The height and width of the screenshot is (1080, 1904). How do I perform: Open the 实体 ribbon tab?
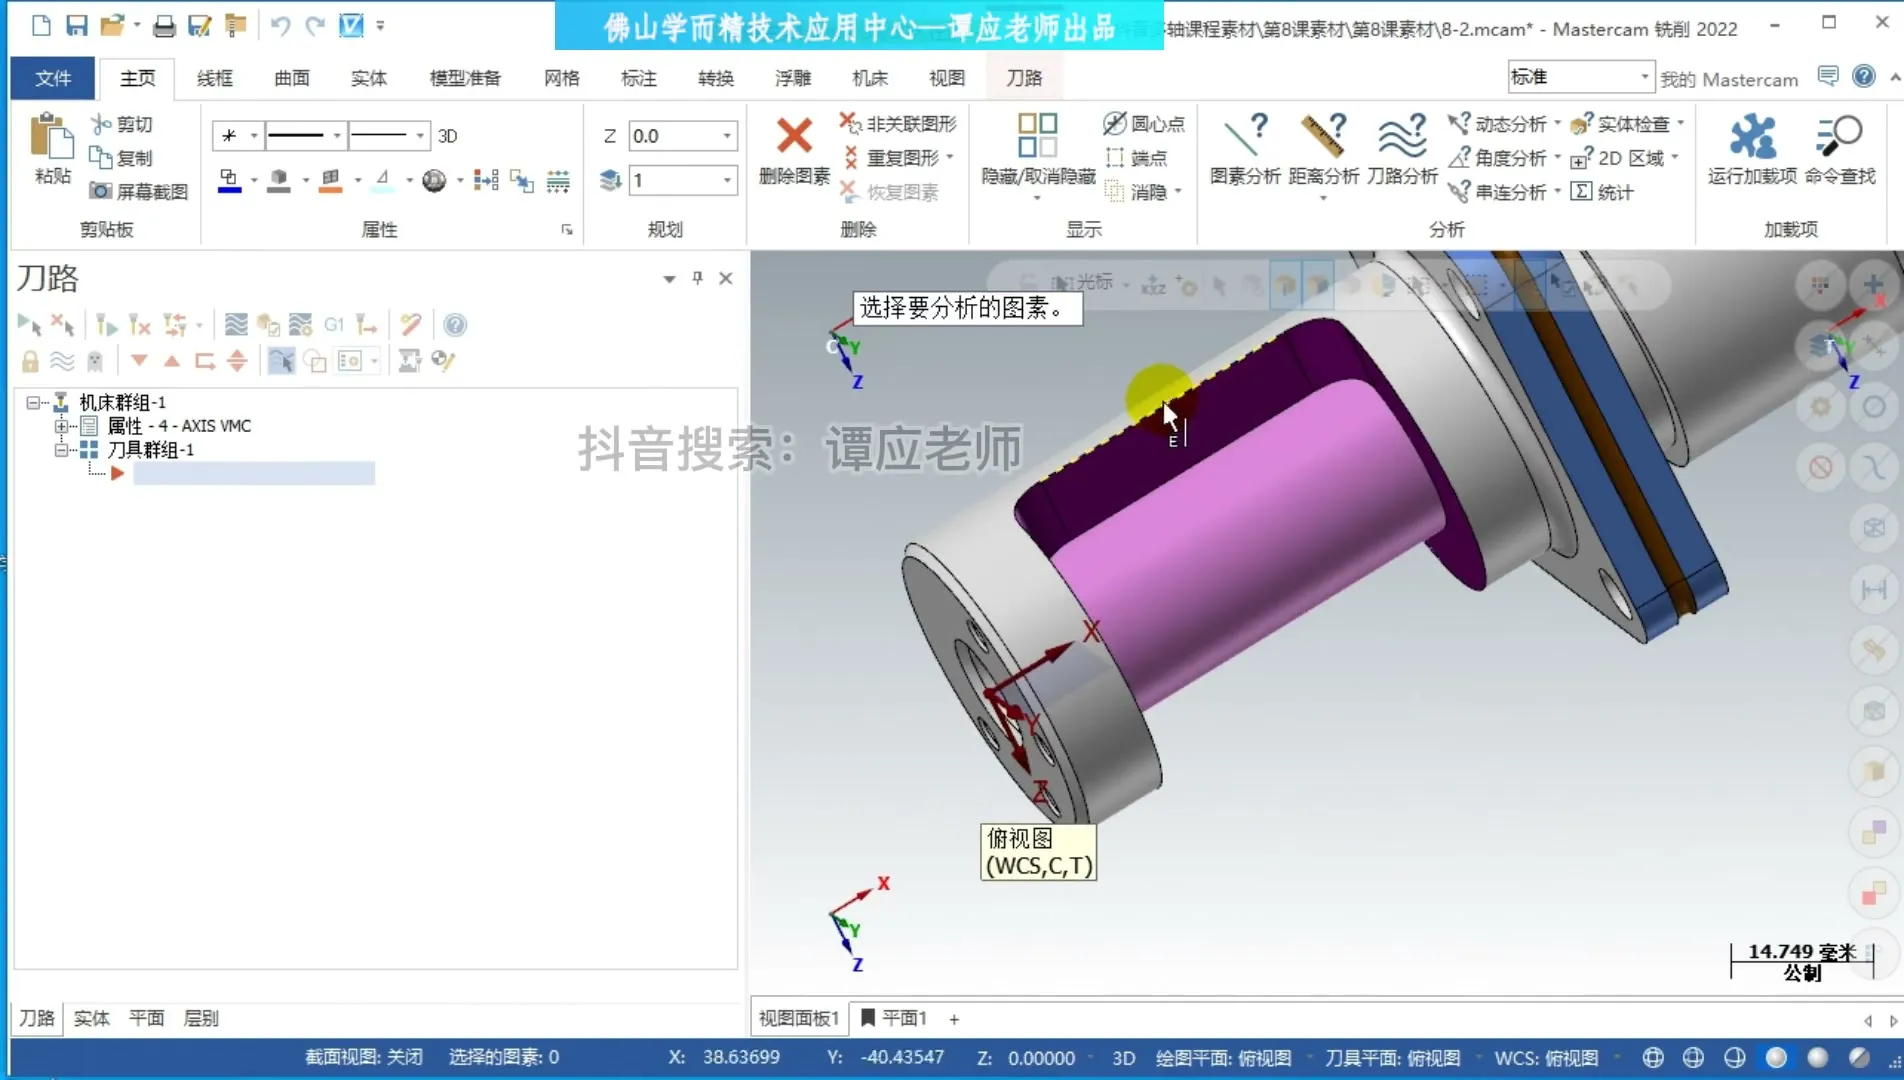click(368, 78)
